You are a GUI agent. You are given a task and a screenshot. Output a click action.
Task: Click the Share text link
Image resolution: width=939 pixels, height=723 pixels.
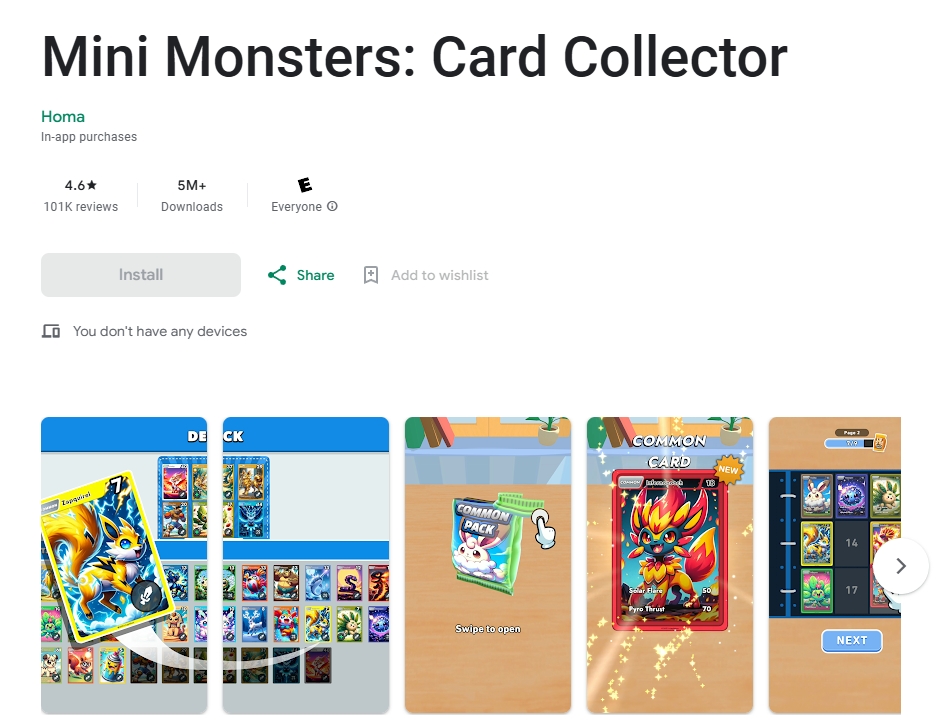[316, 275]
